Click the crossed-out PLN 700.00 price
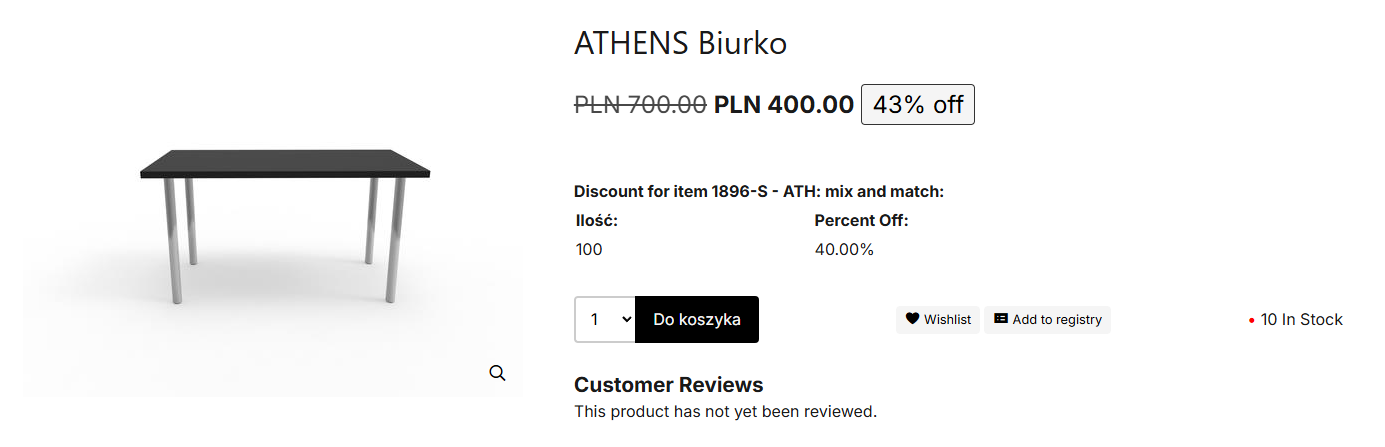Viewport: 1385px width, 447px height. (x=640, y=104)
